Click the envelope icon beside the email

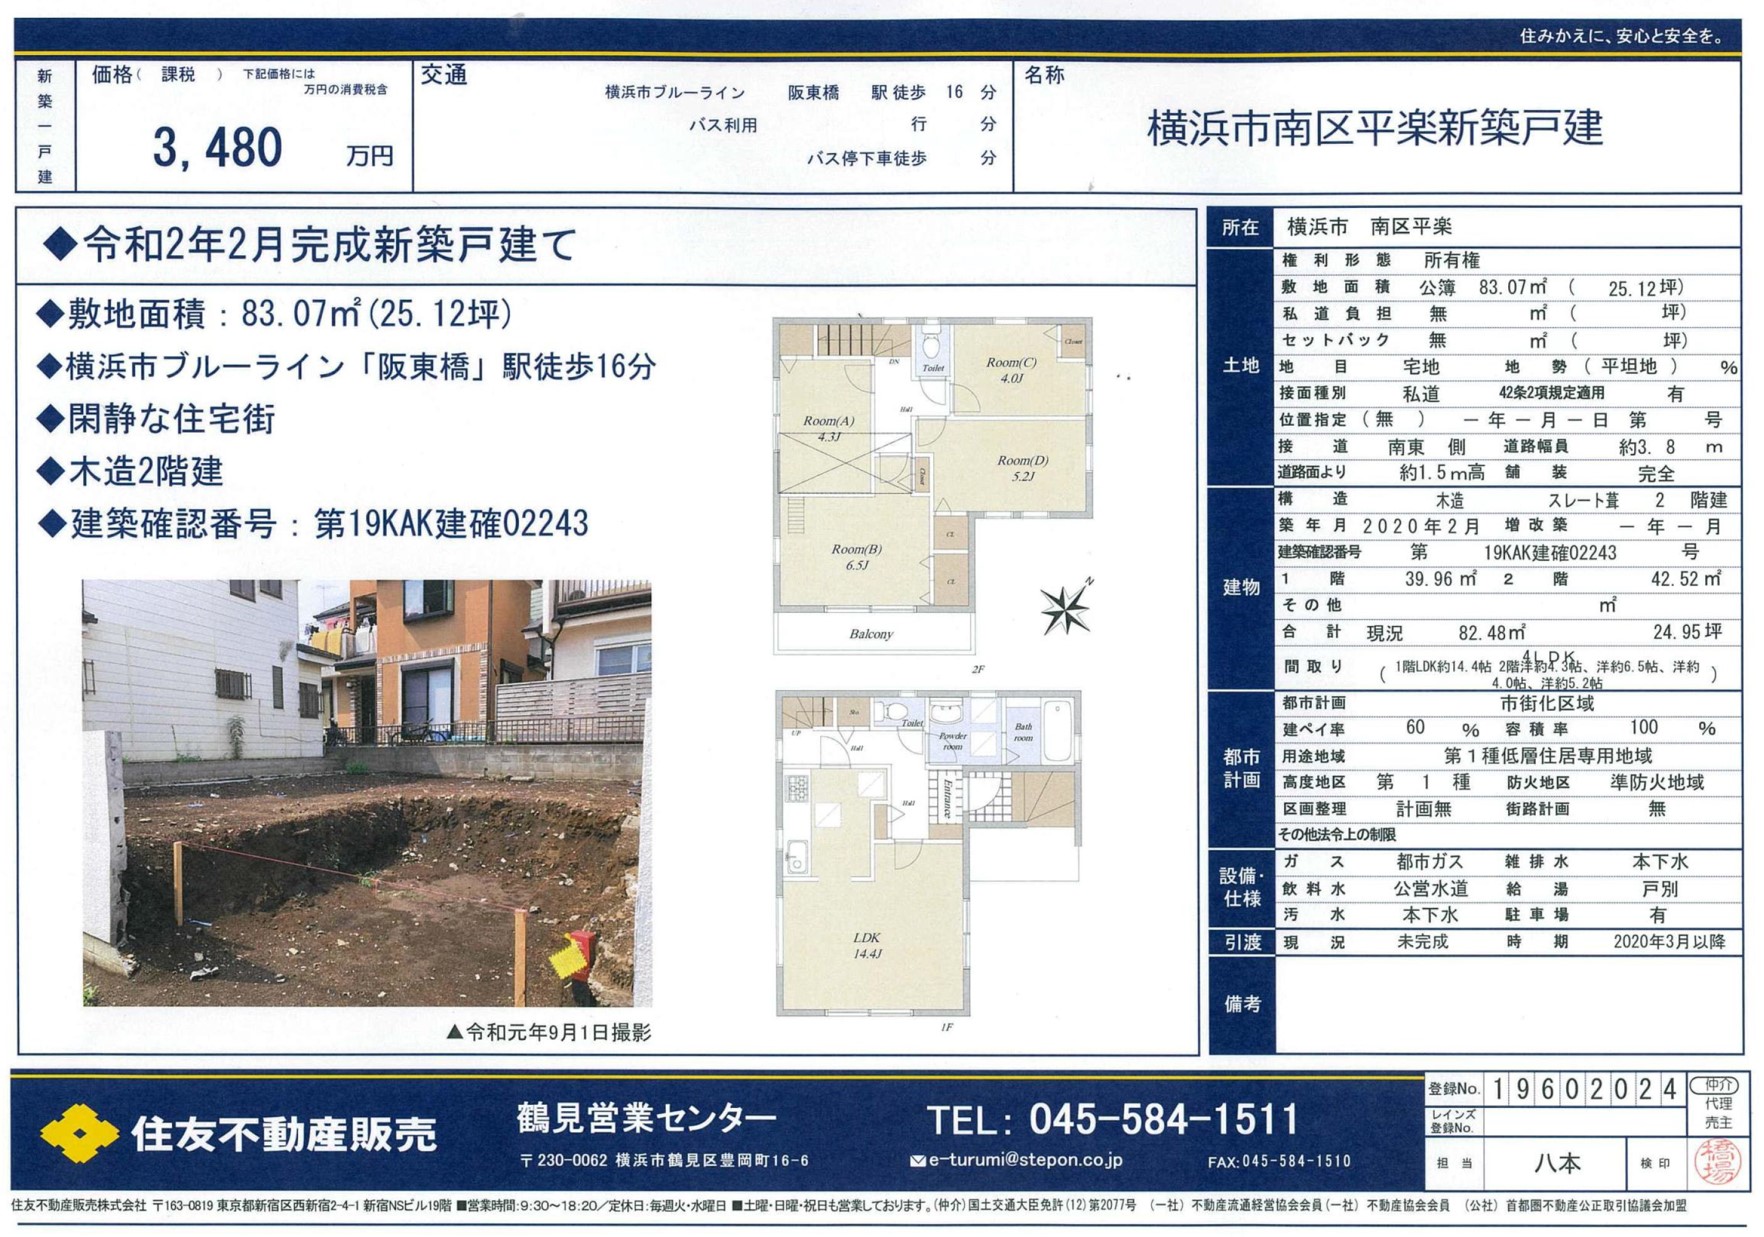[x=917, y=1161]
